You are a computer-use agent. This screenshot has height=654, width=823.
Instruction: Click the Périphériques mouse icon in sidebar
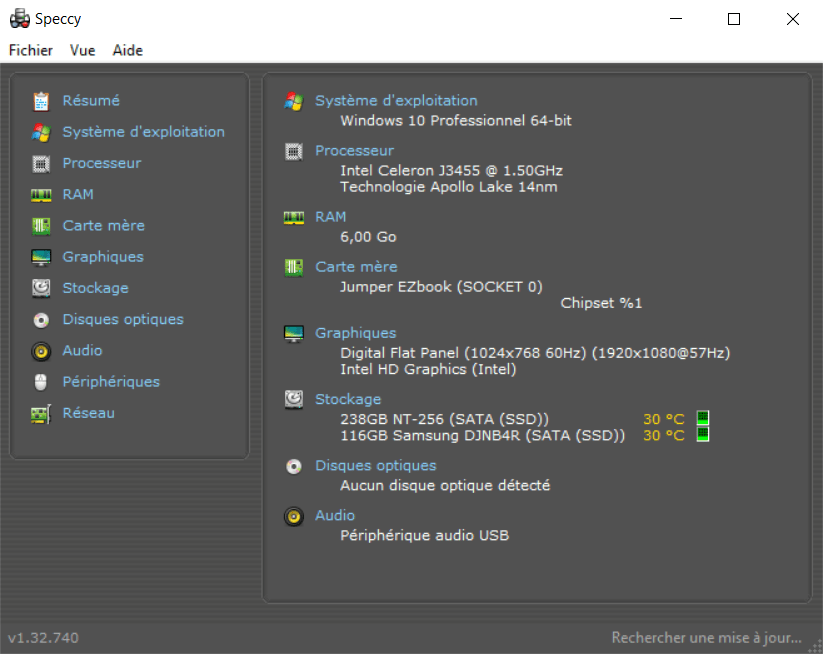pos(40,382)
